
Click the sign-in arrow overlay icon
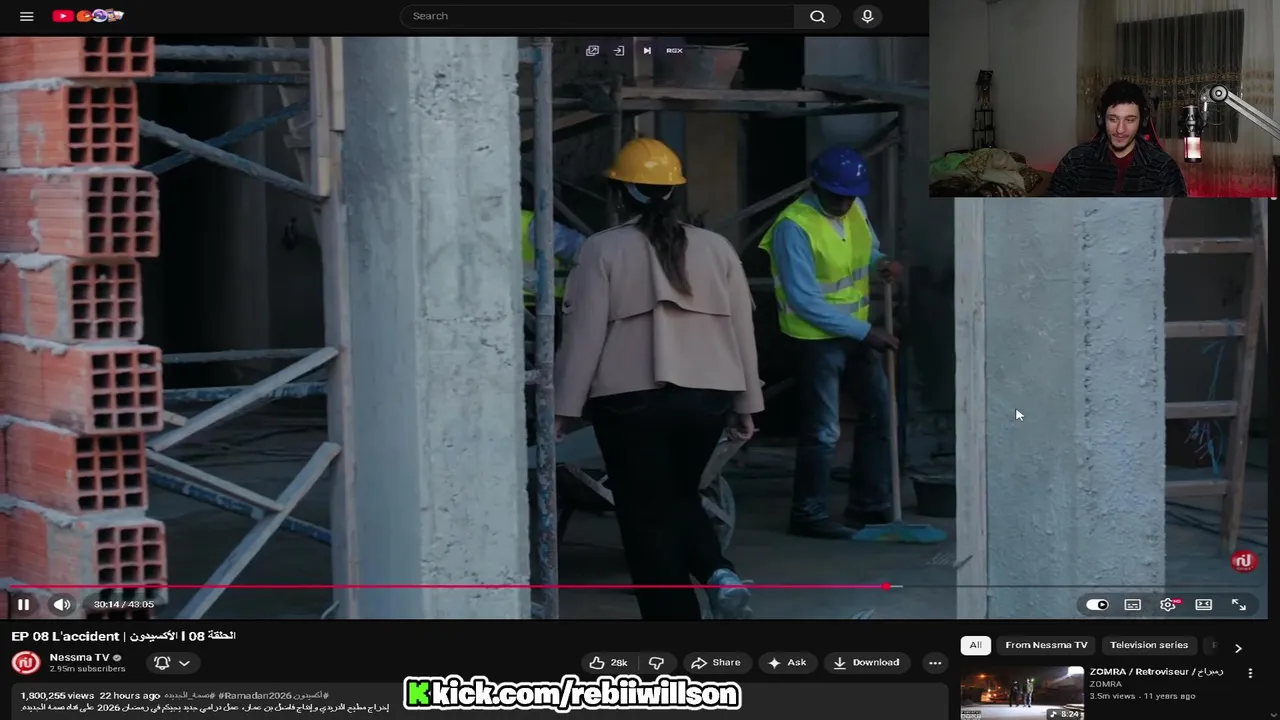coord(619,50)
